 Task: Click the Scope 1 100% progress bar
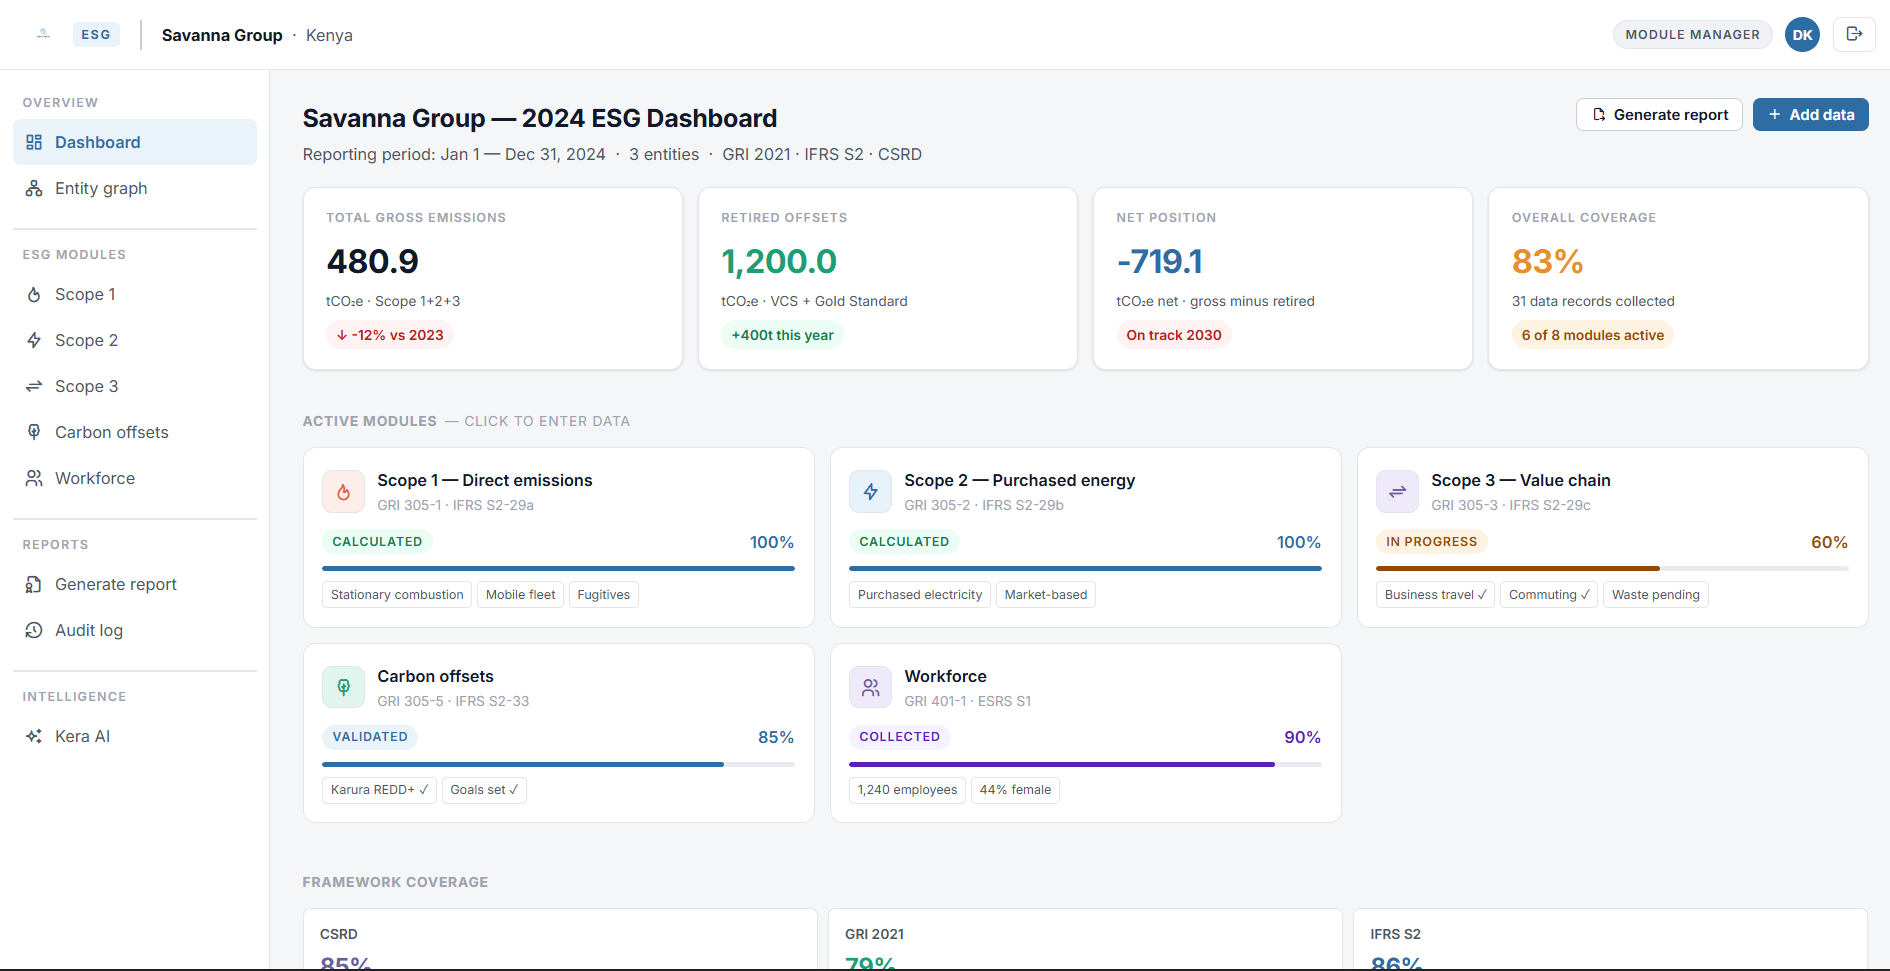click(558, 568)
